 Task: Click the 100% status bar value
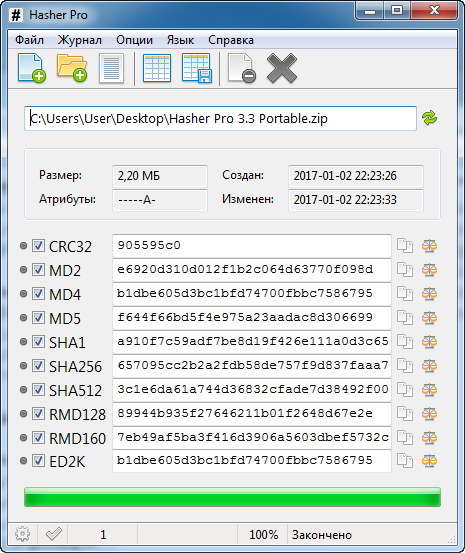tap(264, 535)
